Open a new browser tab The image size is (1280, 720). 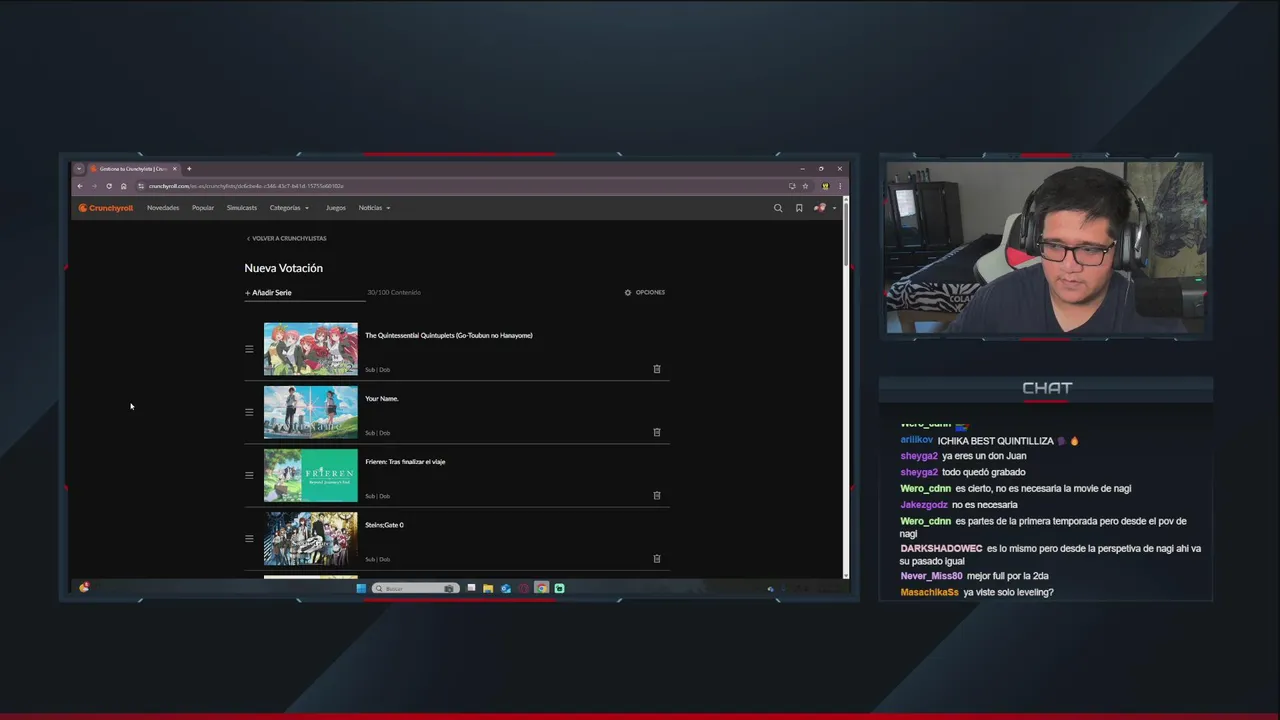coord(189,169)
